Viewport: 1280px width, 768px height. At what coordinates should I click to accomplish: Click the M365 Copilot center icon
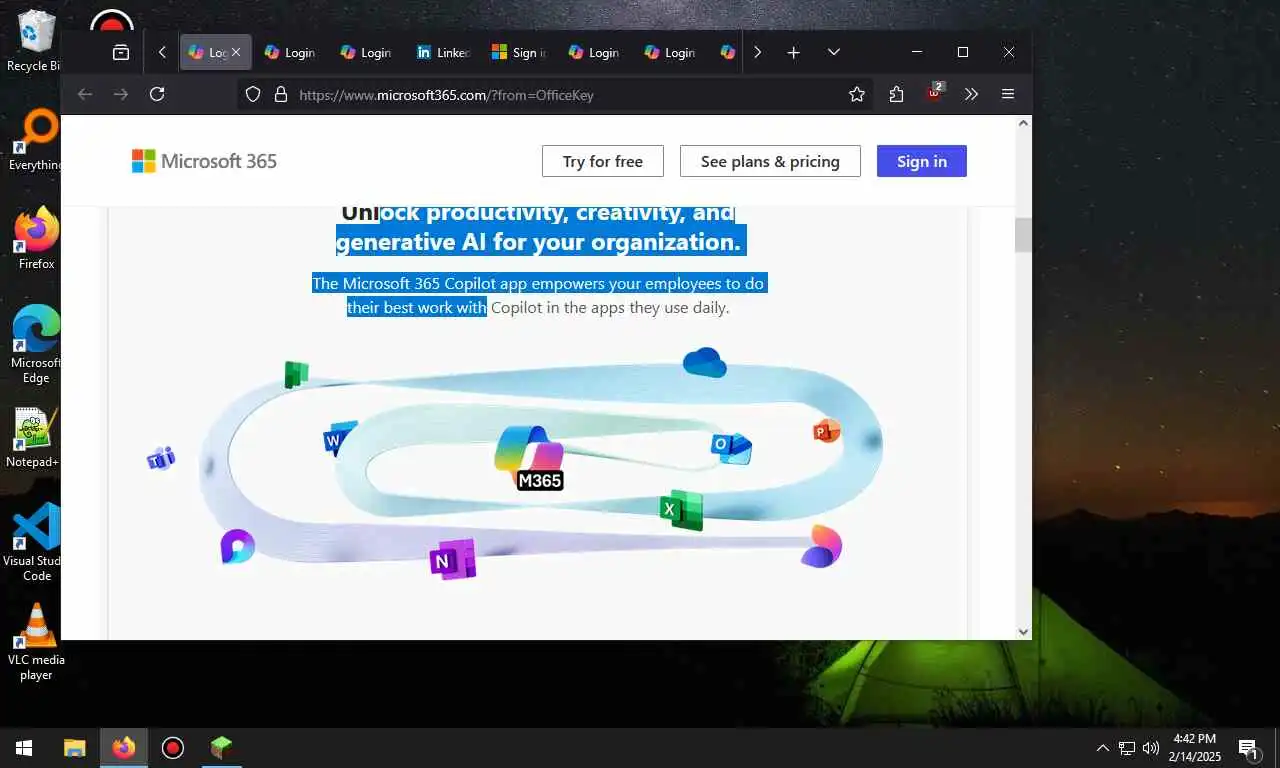pyautogui.click(x=532, y=457)
